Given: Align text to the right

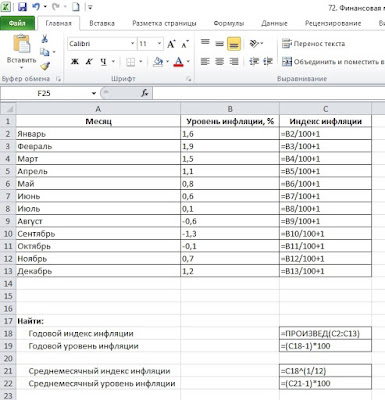Looking at the screenshot, I should click(x=234, y=62).
